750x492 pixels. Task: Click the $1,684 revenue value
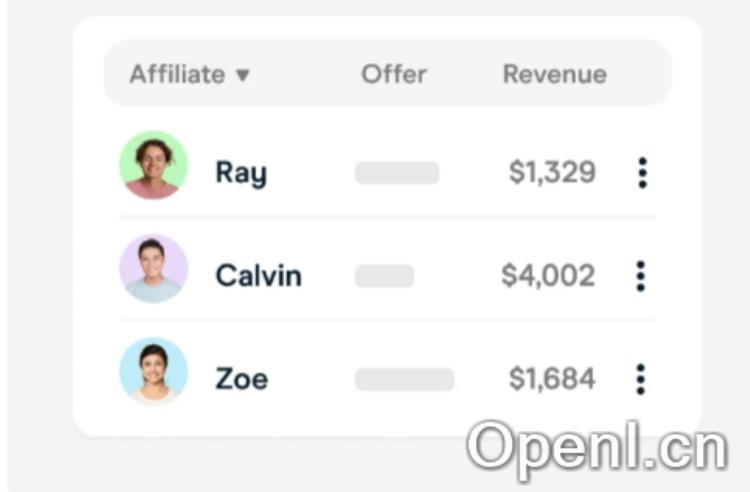point(552,379)
